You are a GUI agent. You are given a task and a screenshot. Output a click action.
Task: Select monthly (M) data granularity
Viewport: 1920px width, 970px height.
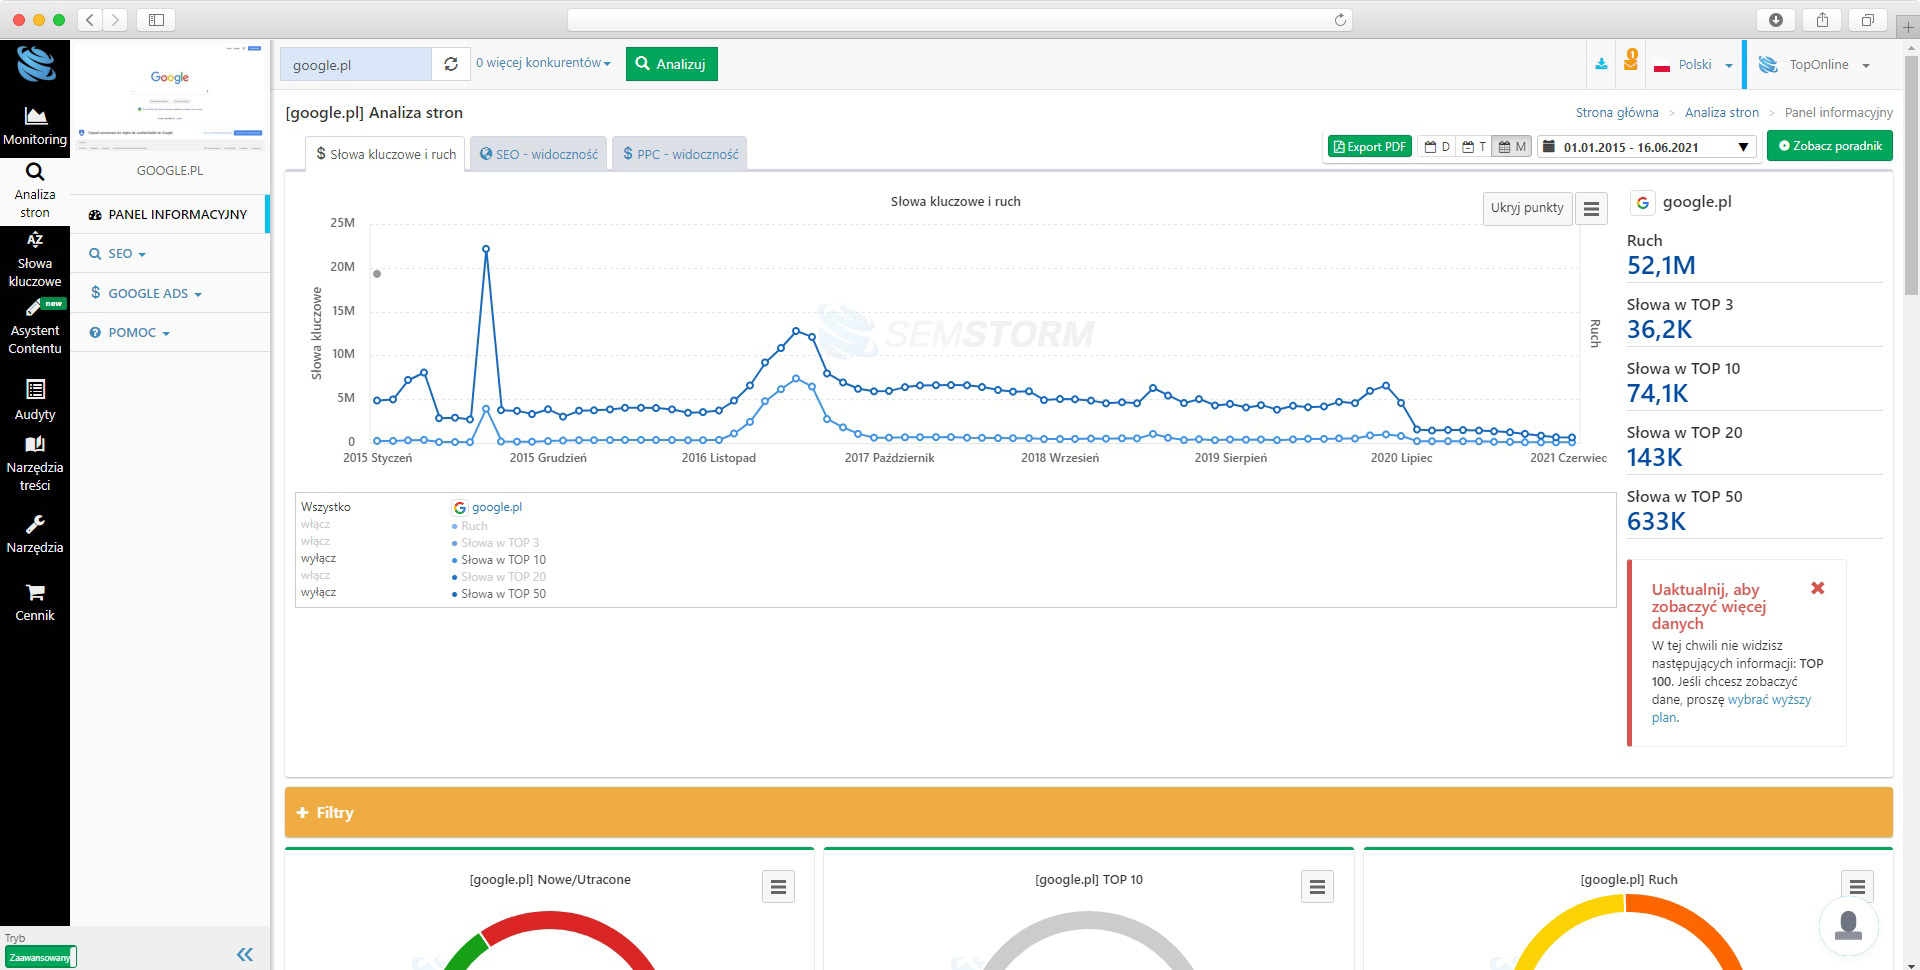coord(1512,147)
